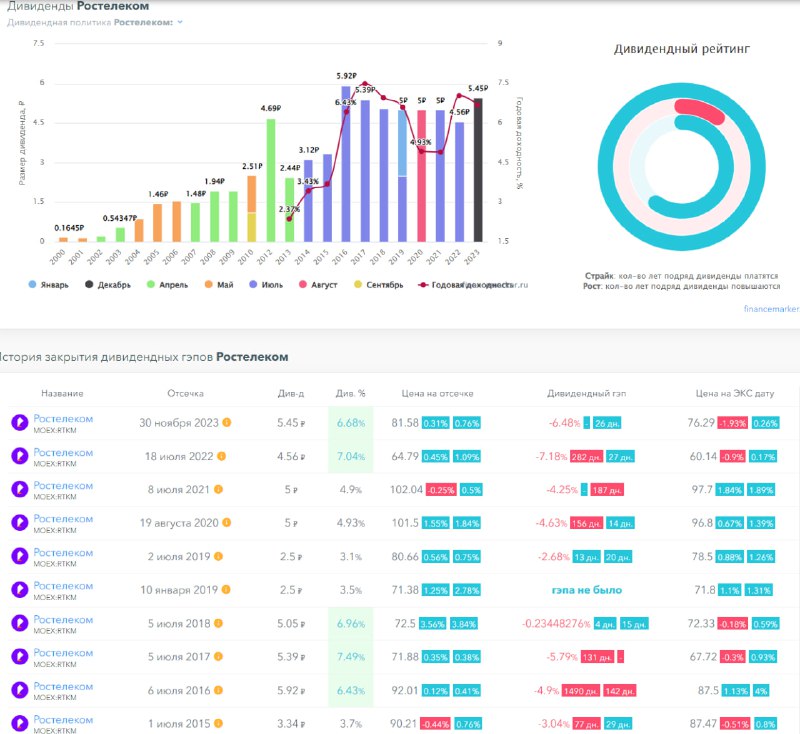
Task: Toggle the Август legend series
Action: pyautogui.click(x=318, y=285)
